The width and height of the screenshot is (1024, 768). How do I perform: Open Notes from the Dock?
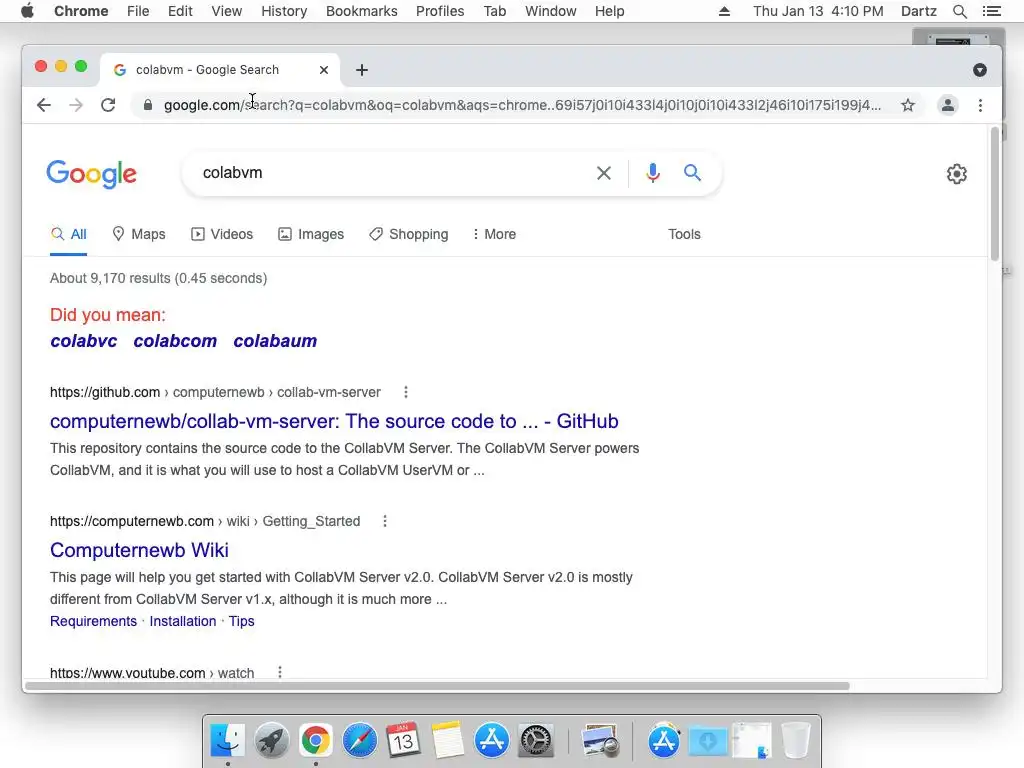[x=447, y=740]
